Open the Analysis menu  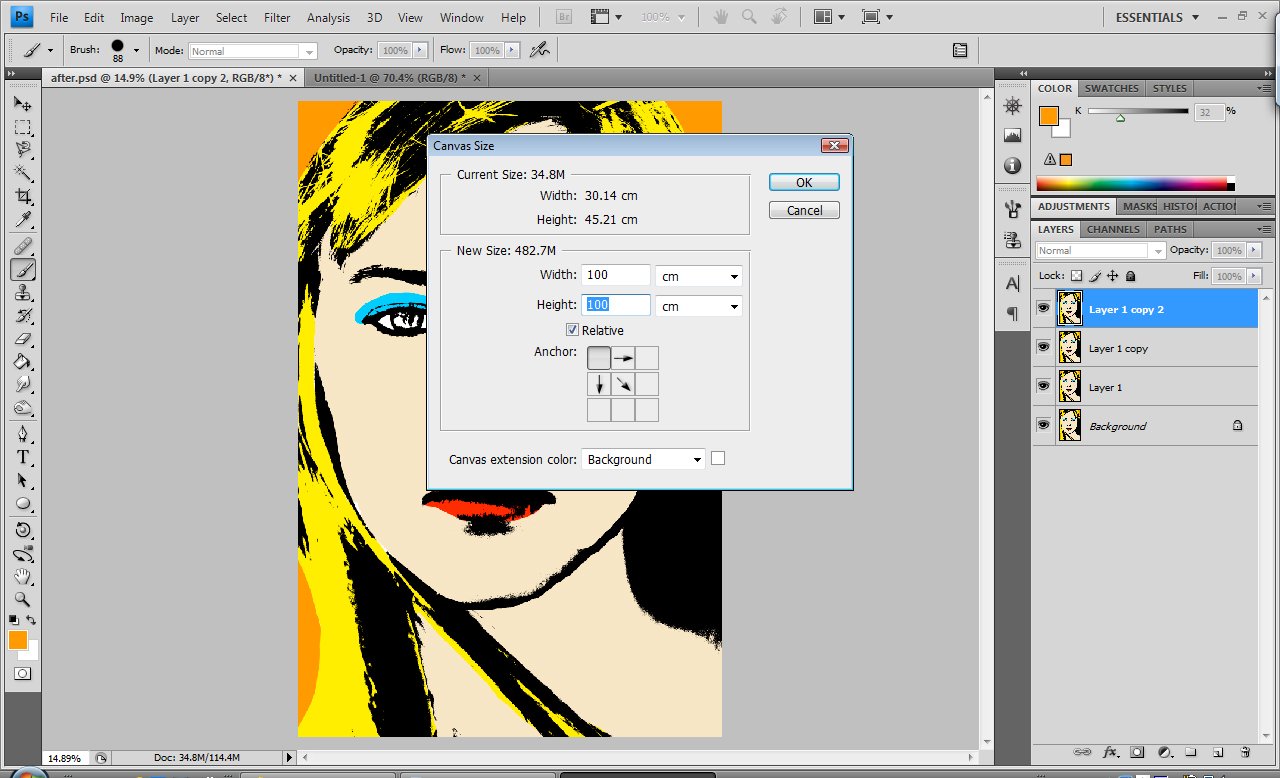point(328,18)
